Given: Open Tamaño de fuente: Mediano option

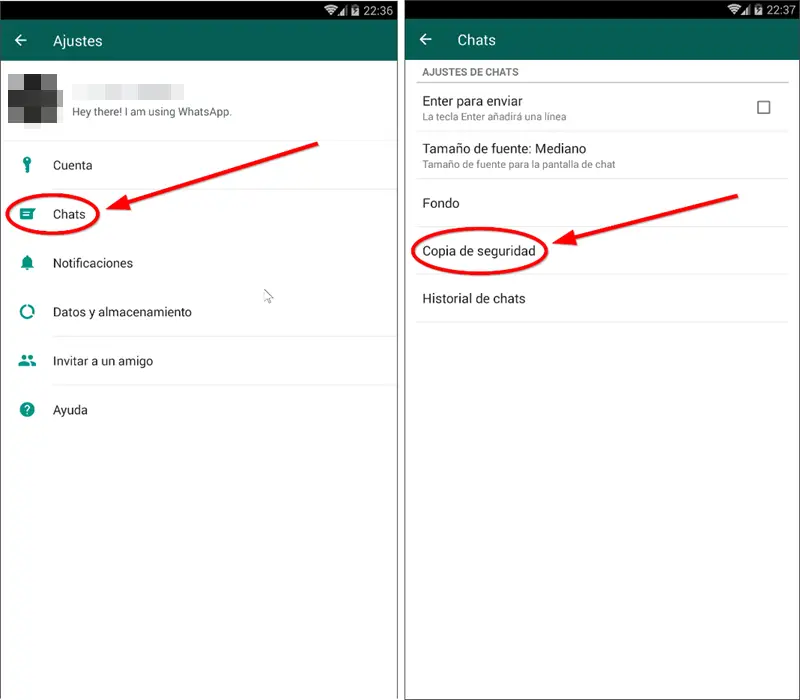Looking at the screenshot, I should (602, 156).
